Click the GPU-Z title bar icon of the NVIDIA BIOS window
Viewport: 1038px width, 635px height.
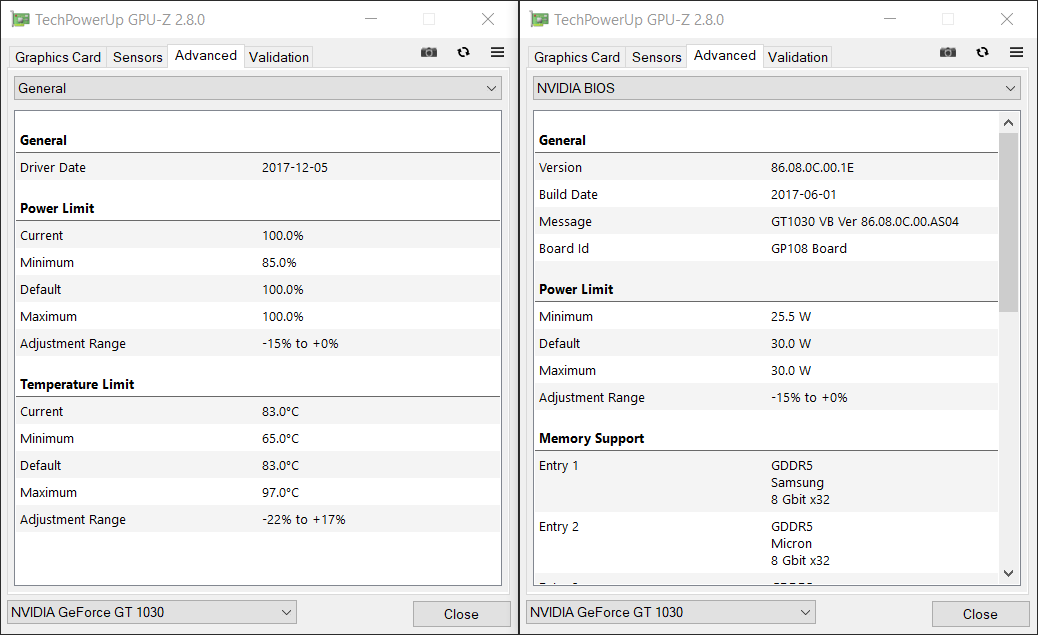click(x=540, y=19)
